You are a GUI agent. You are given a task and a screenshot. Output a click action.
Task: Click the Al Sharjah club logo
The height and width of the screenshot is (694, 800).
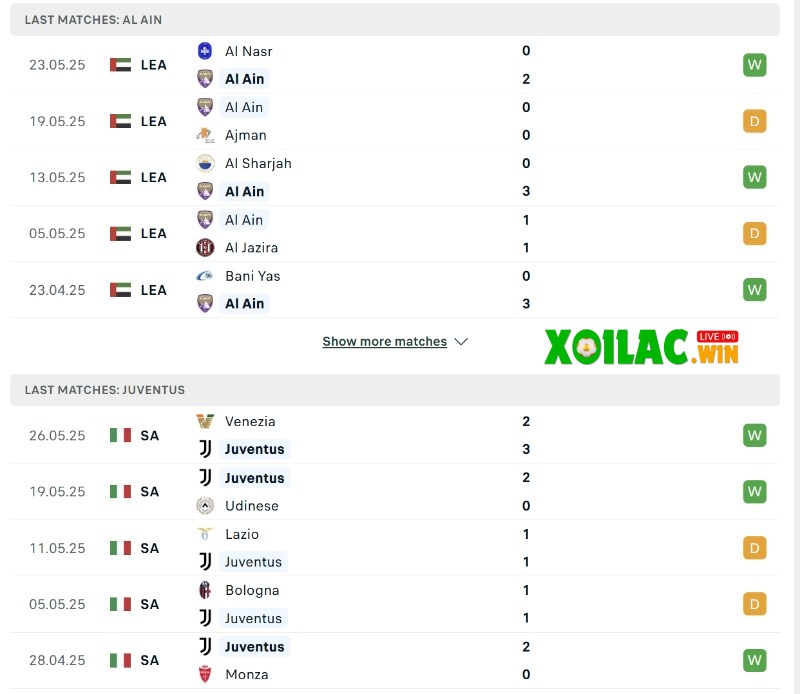[x=205, y=163]
